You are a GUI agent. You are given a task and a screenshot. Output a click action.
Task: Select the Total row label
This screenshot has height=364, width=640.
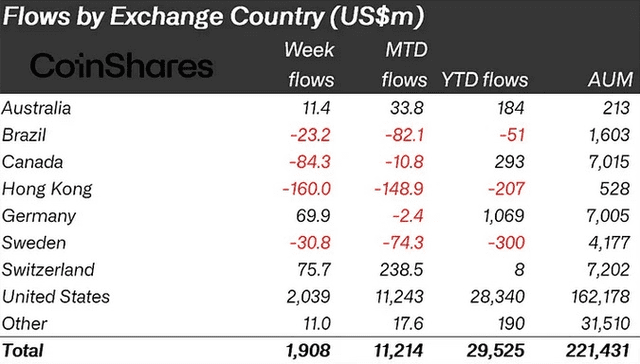(x=22, y=351)
